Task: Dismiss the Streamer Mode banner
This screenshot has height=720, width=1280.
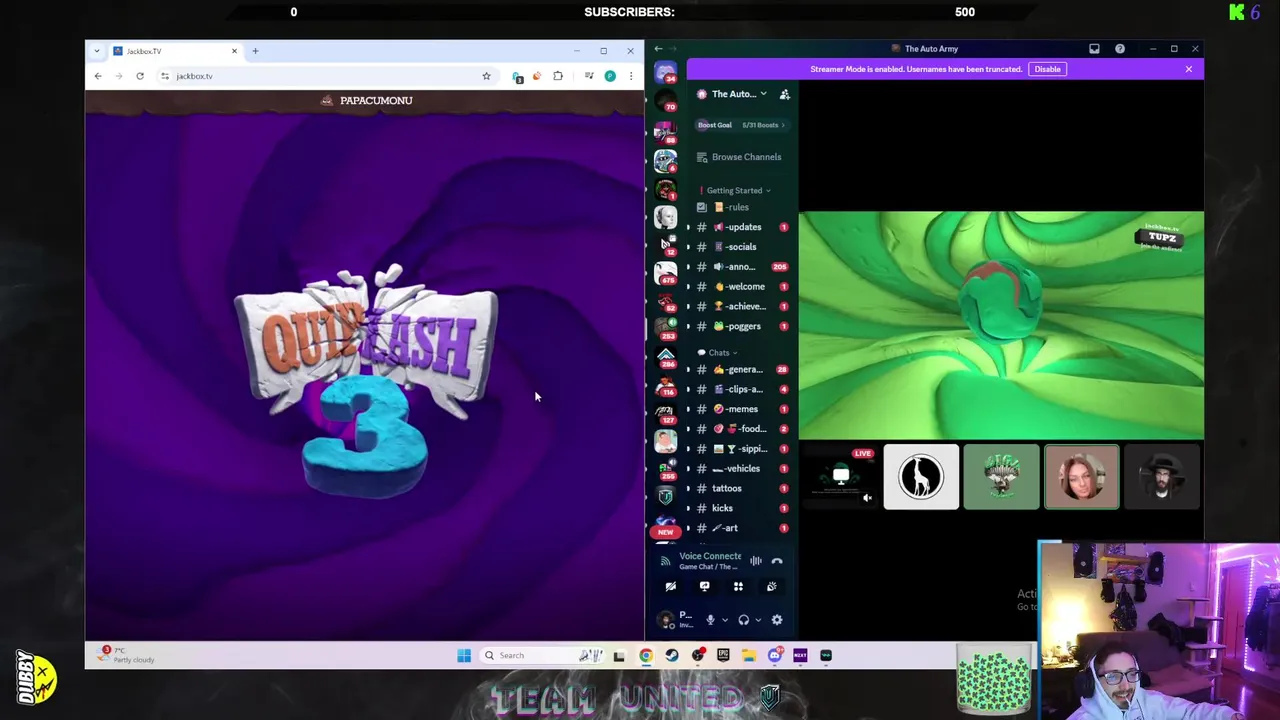Action: pyautogui.click(x=1188, y=69)
